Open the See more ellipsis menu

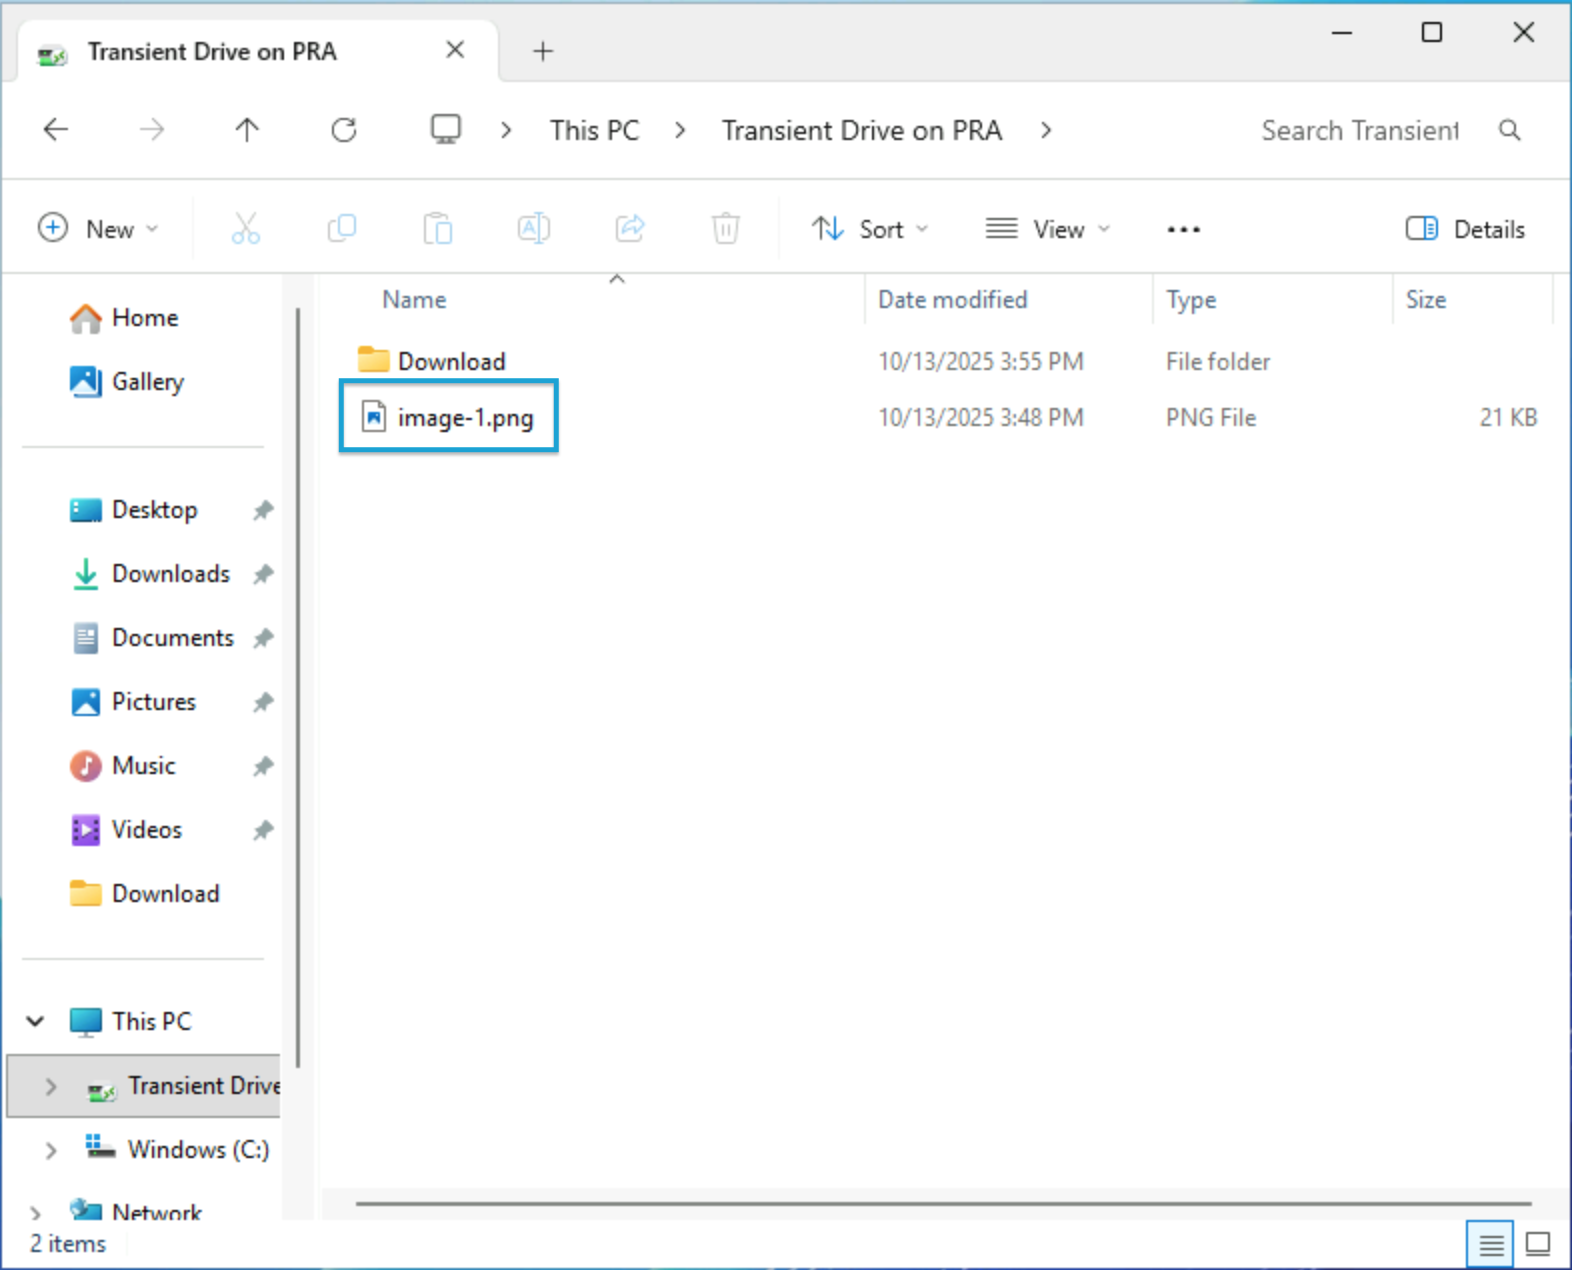(x=1183, y=229)
